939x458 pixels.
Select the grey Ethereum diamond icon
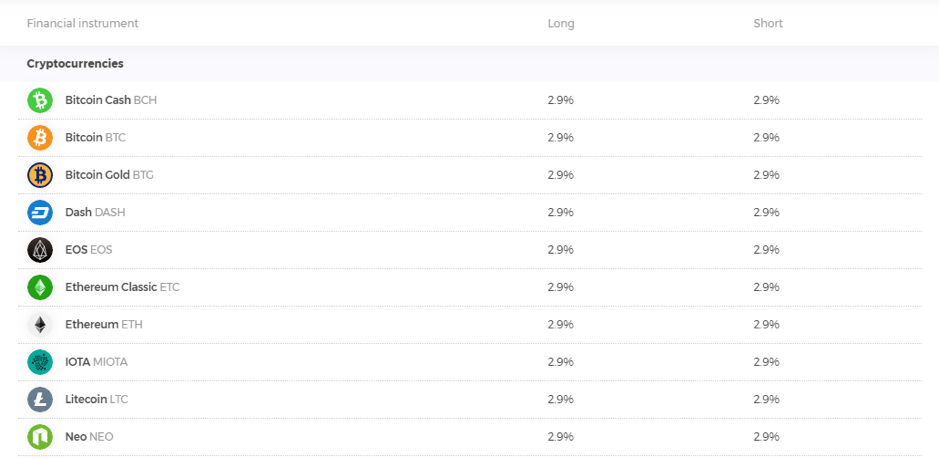(40, 324)
